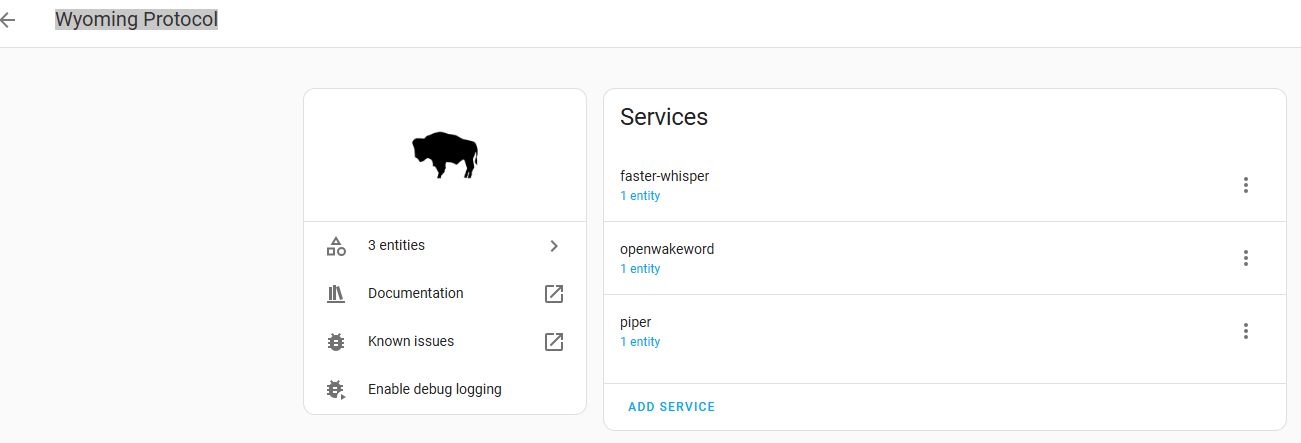Select the Documentation list item
This screenshot has height=443, width=1301.
click(x=416, y=293)
